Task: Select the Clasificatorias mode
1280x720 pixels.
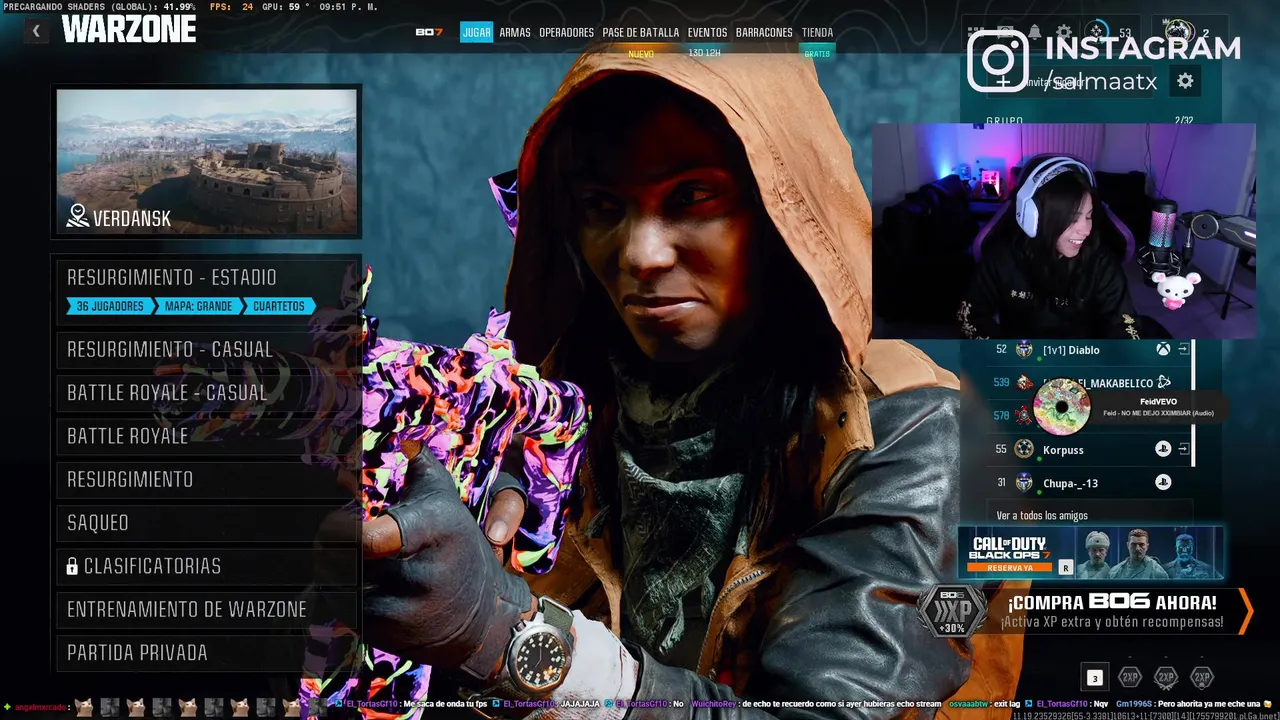Action: pos(206,566)
